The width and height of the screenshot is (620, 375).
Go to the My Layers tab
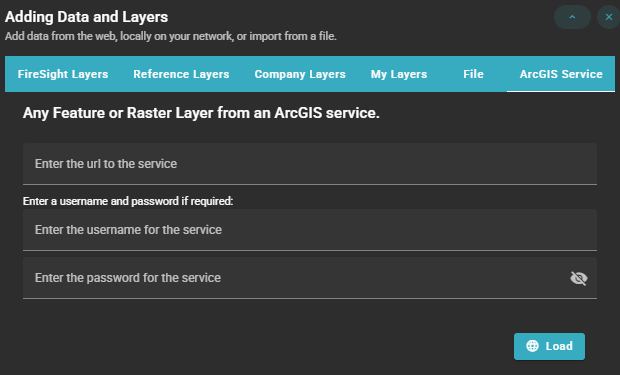399,74
